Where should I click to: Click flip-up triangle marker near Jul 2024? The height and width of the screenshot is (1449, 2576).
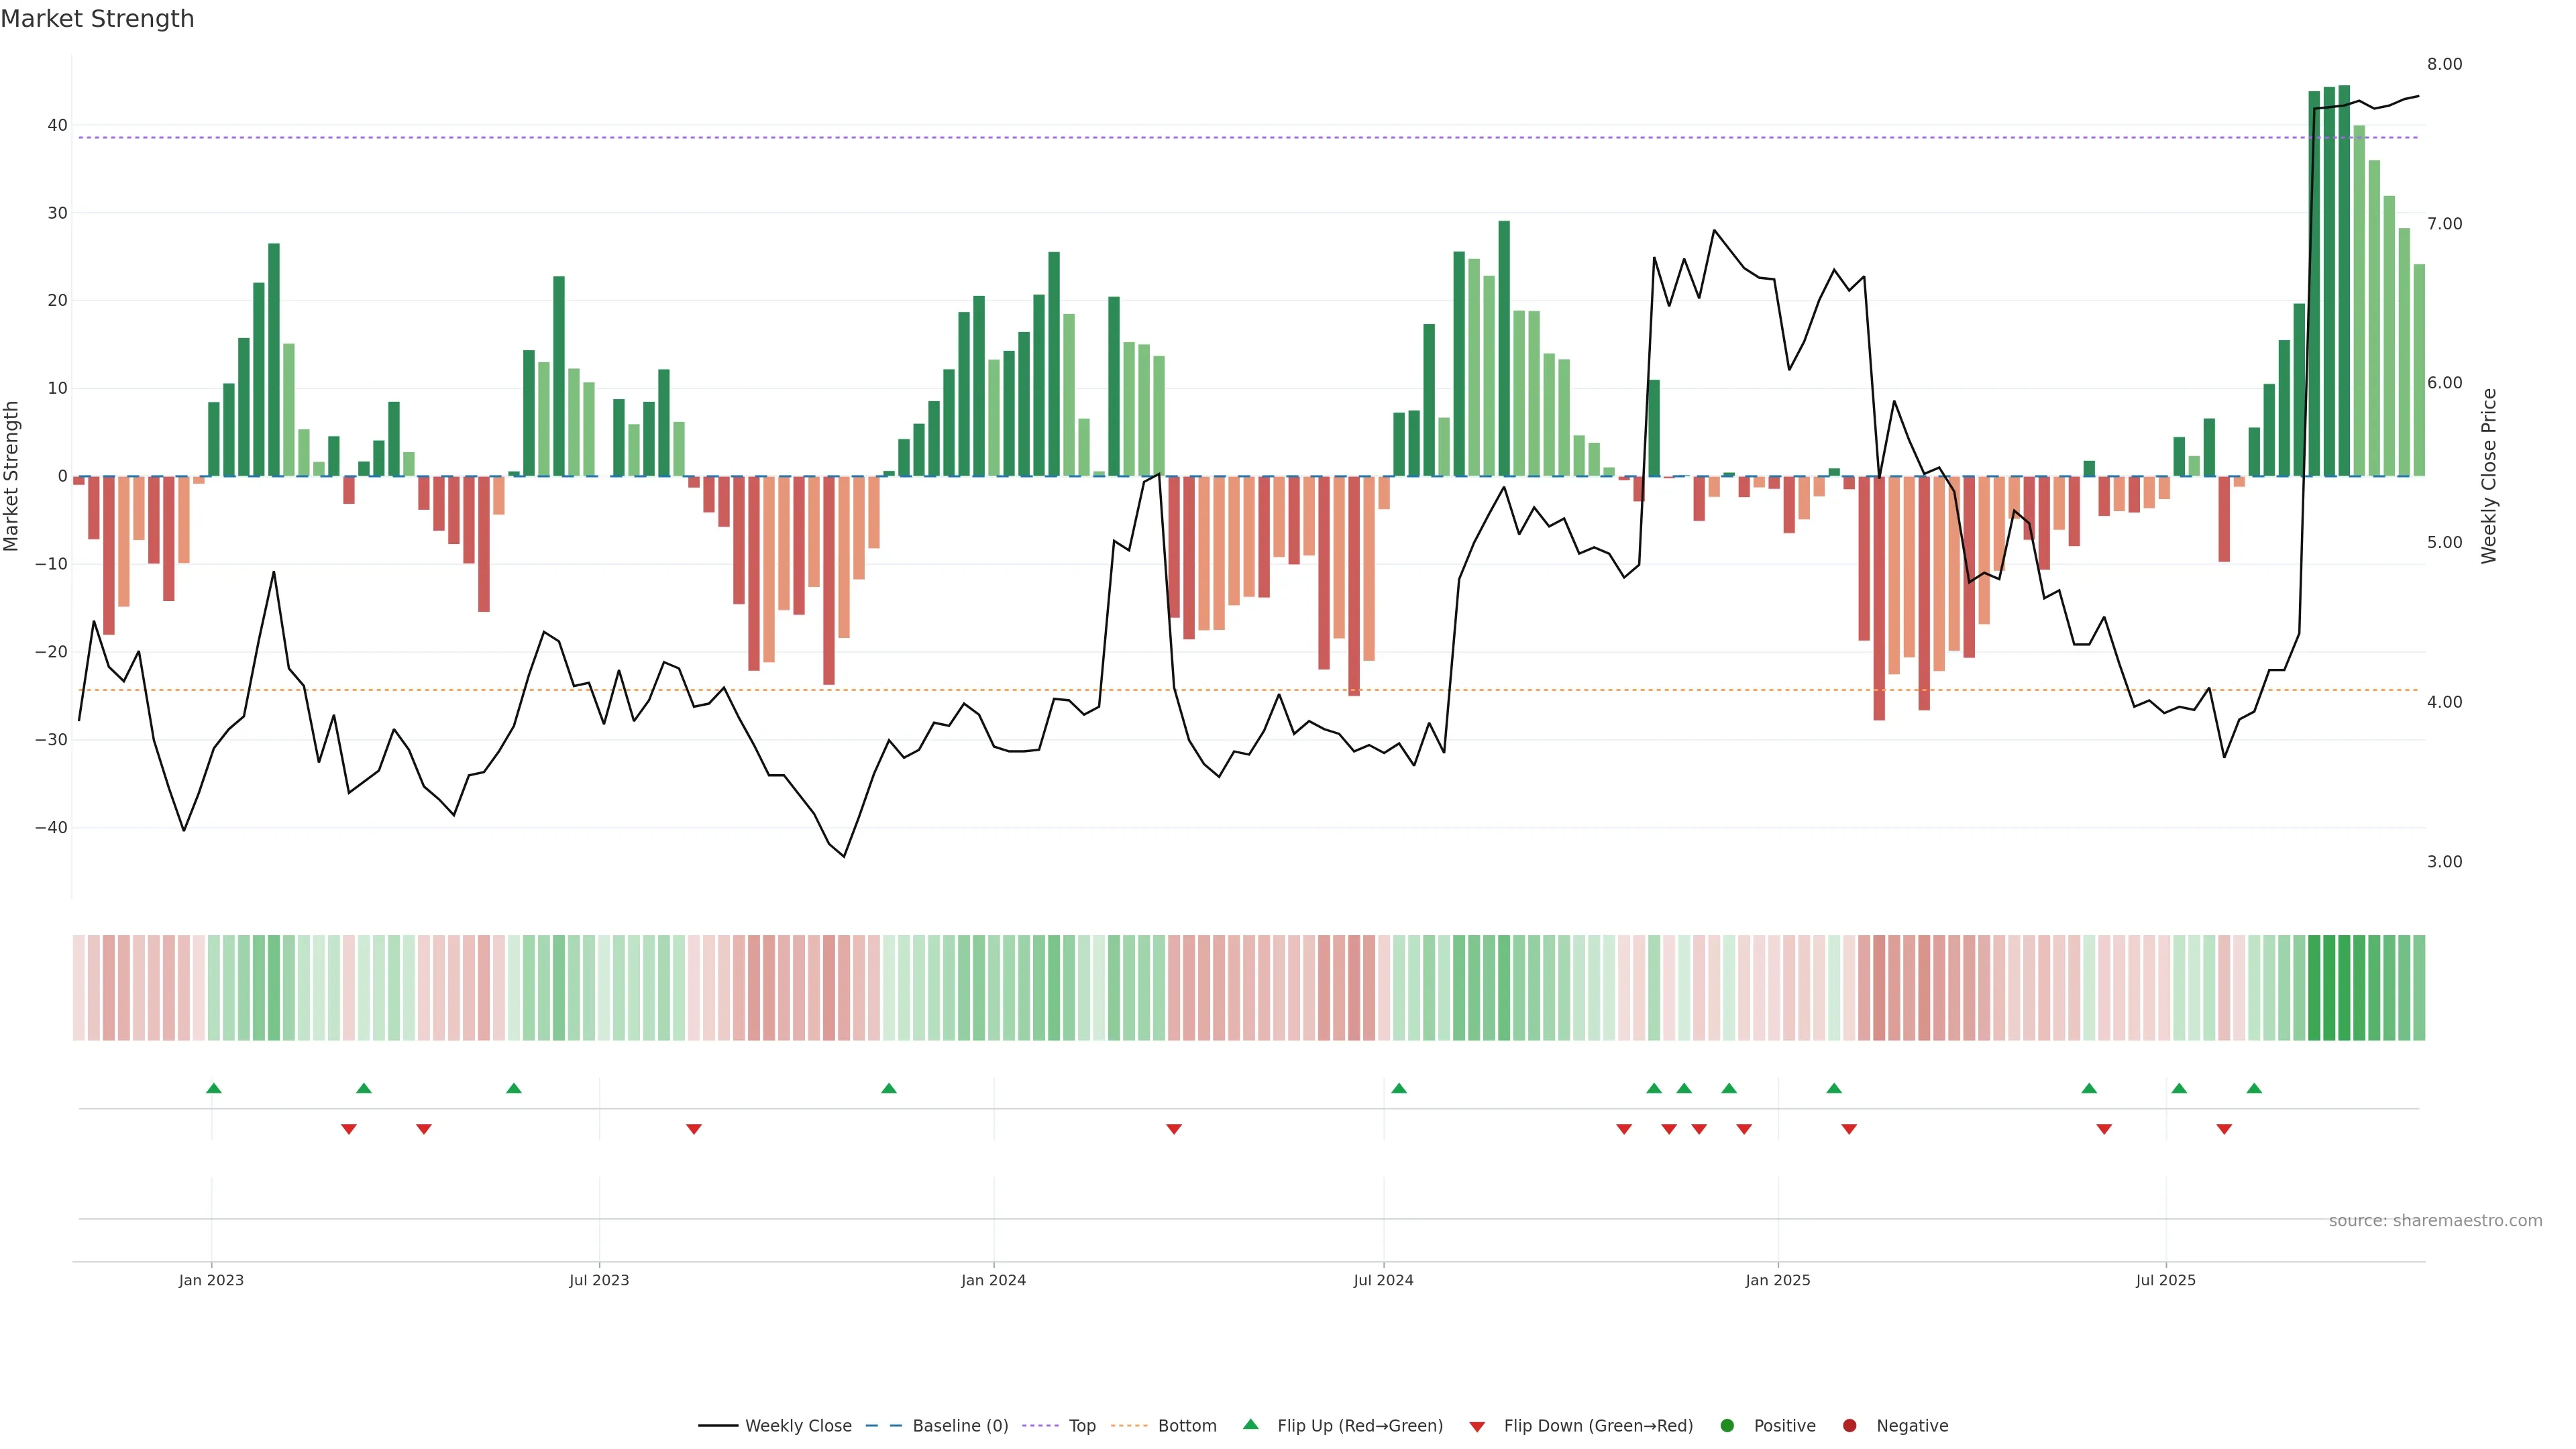(x=1399, y=1088)
